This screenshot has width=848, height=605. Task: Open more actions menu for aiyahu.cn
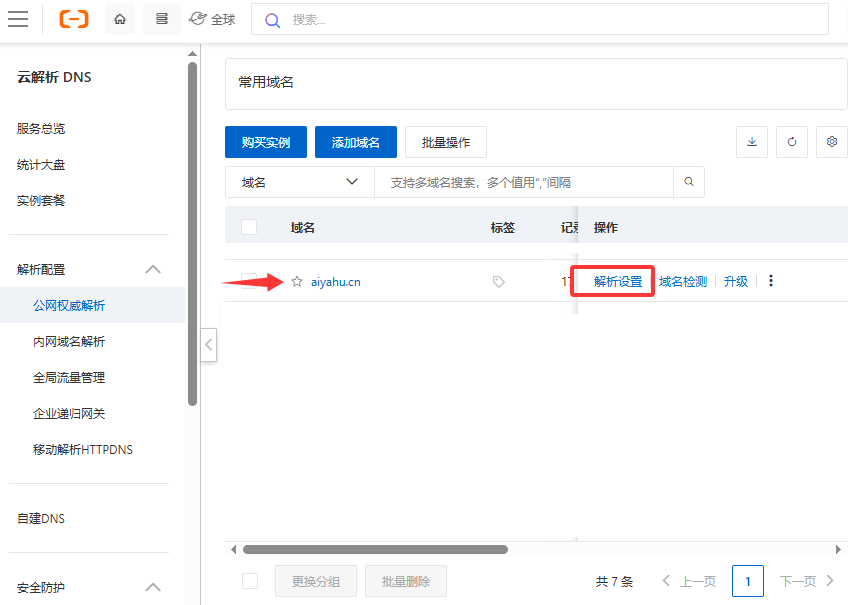pos(770,281)
